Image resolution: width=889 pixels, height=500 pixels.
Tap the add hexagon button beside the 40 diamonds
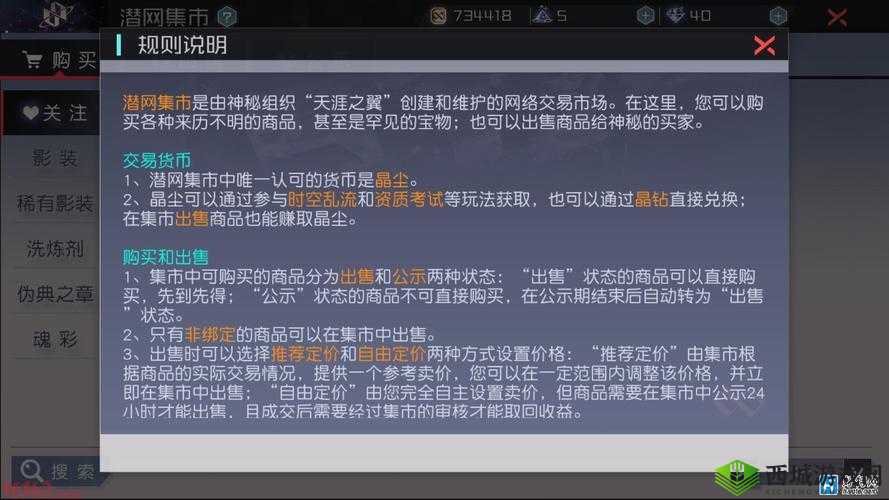click(x=778, y=16)
